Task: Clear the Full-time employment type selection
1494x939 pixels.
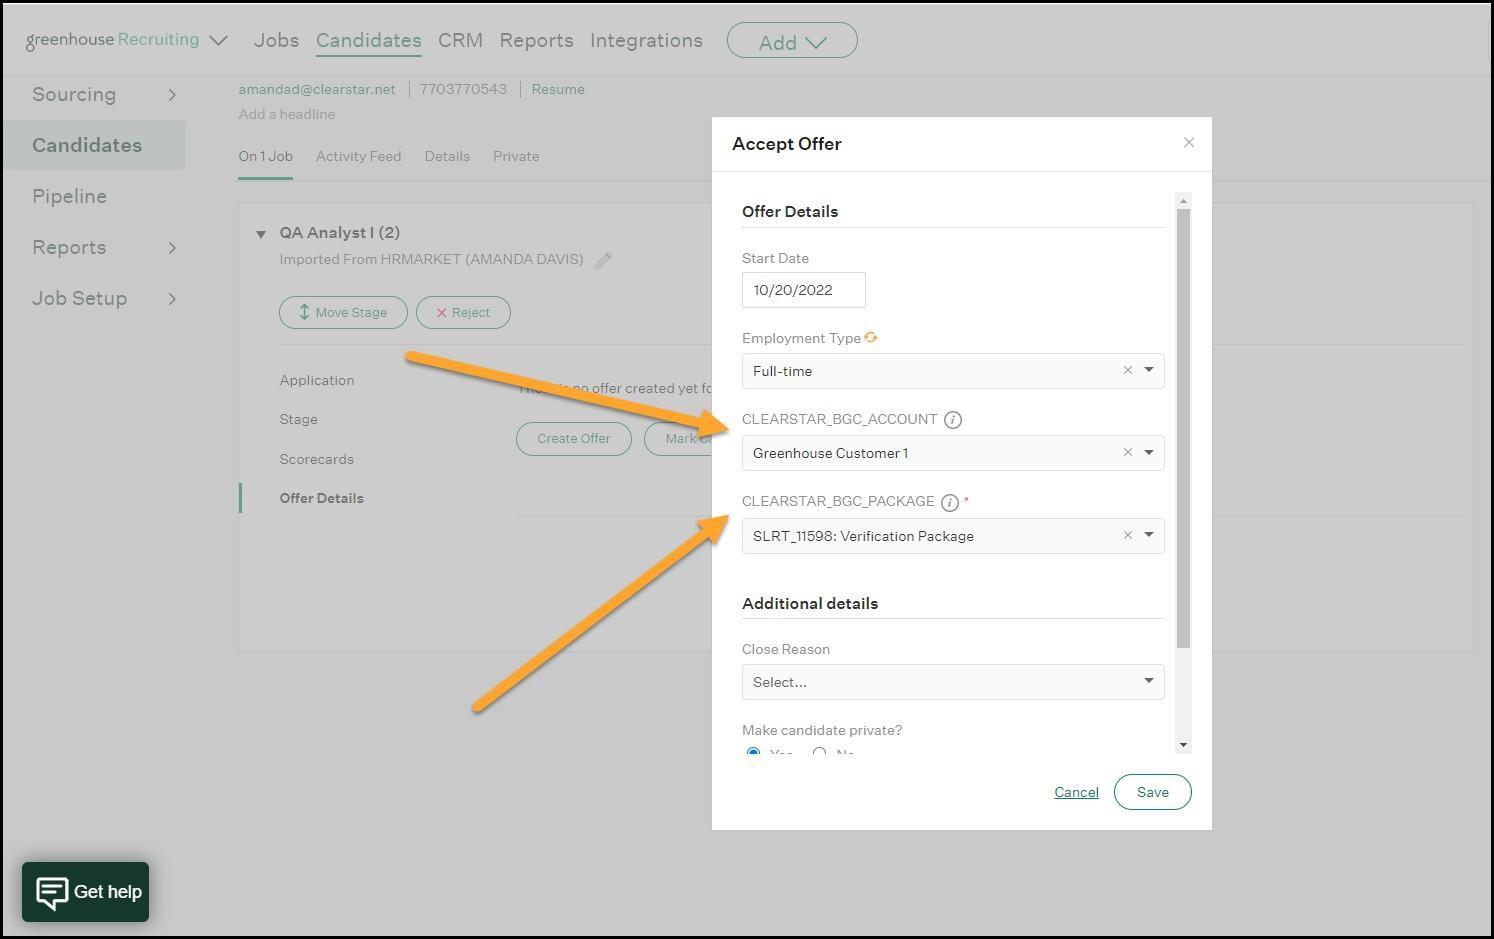Action: pyautogui.click(x=1127, y=371)
